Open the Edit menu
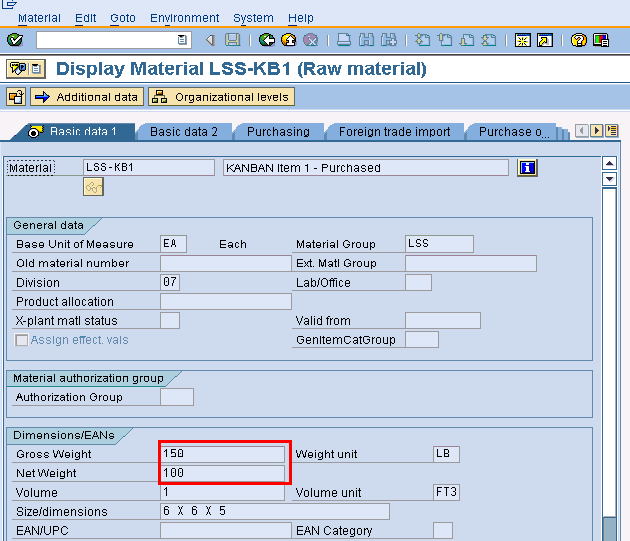 [86, 18]
